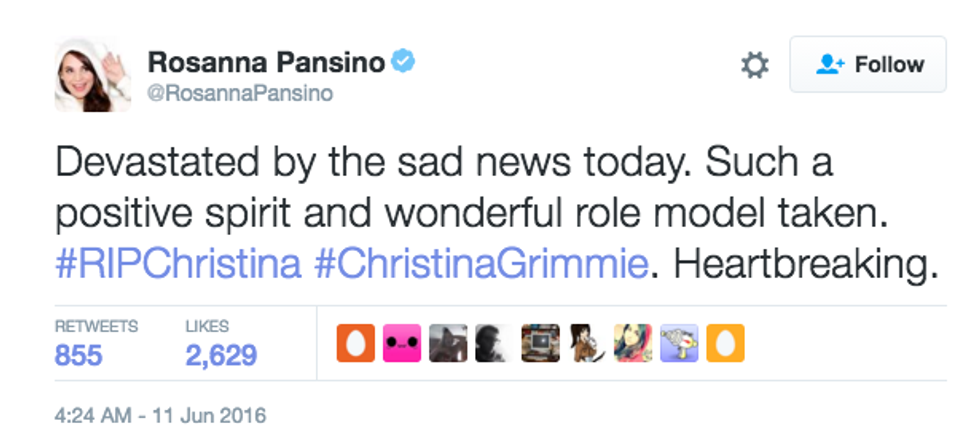Click the computer desk avatar

tap(540, 343)
